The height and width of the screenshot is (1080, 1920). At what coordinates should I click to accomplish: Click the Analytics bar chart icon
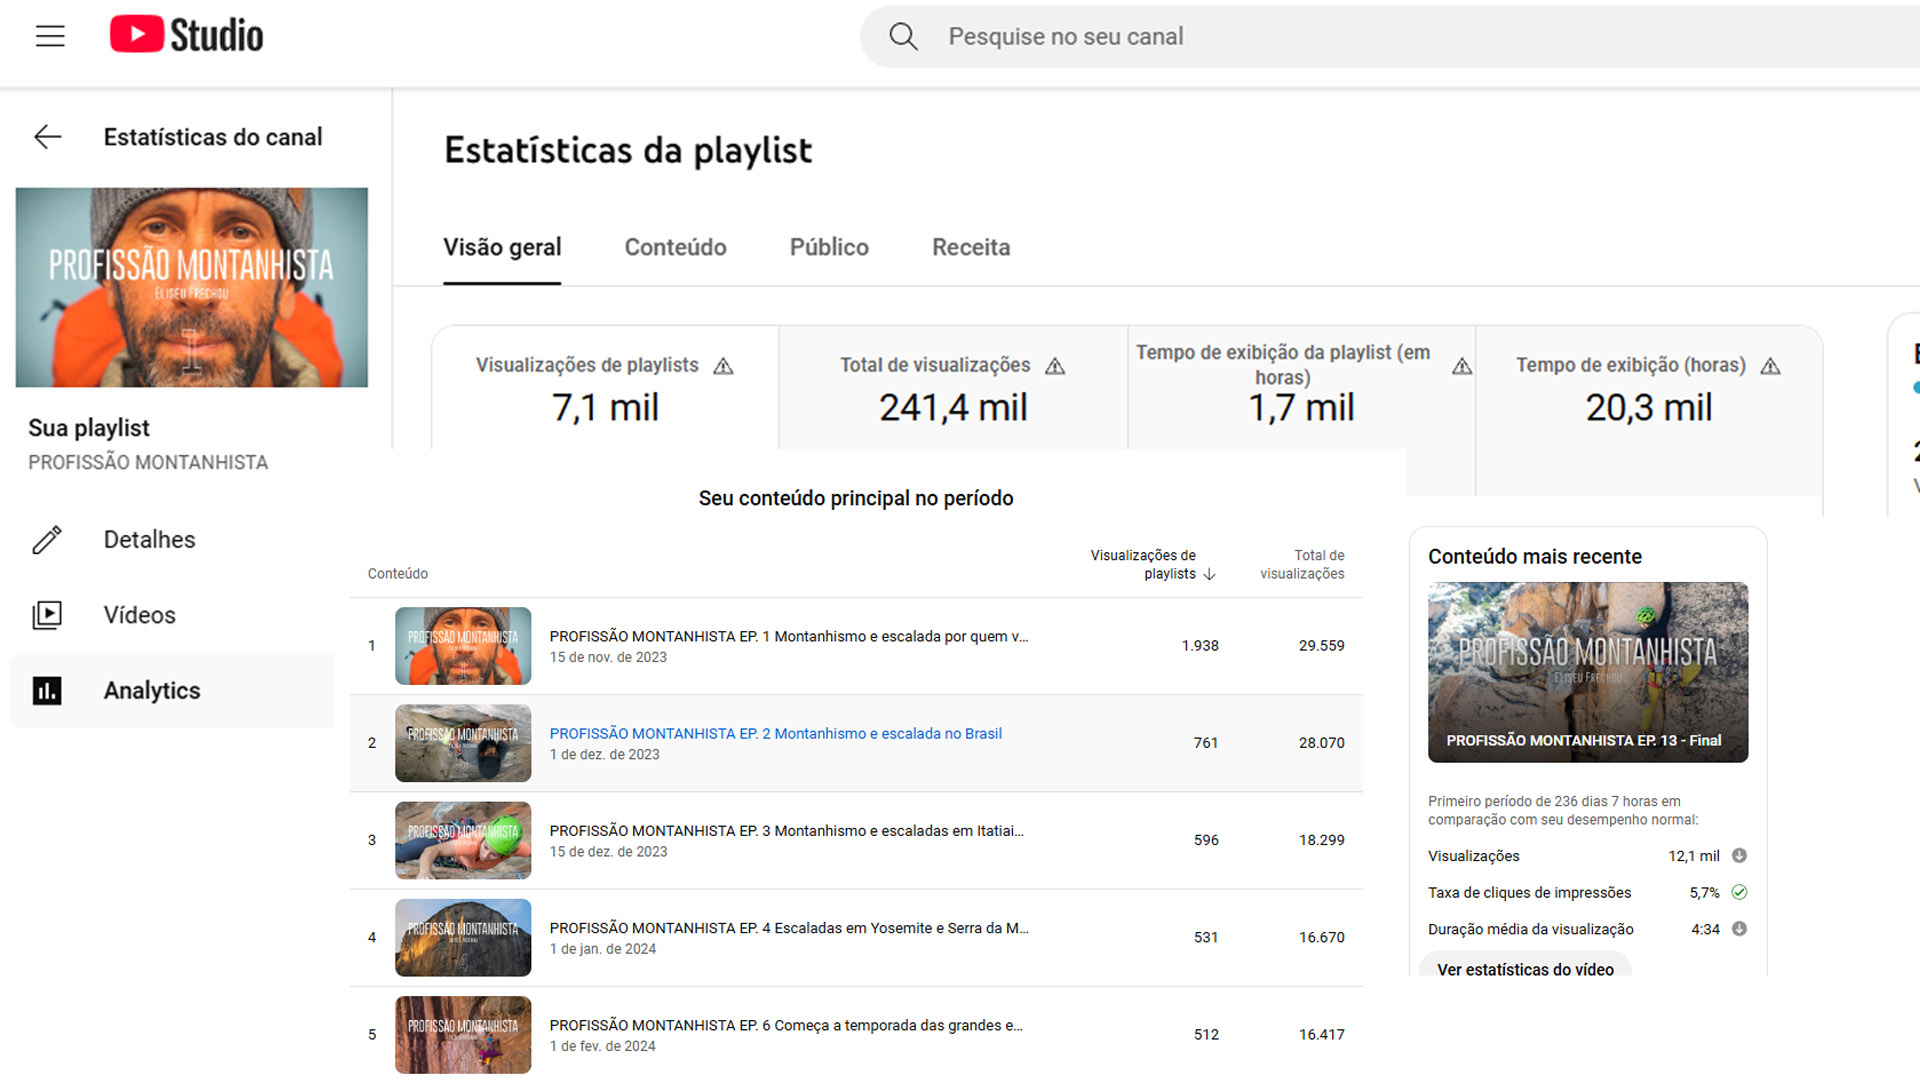tap(47, 691)
